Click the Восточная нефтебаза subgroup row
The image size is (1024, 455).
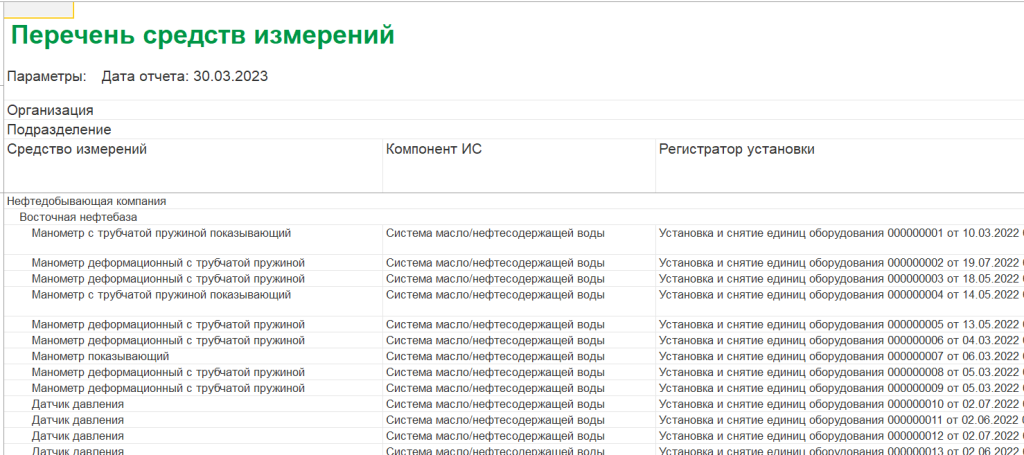(78, 216)
